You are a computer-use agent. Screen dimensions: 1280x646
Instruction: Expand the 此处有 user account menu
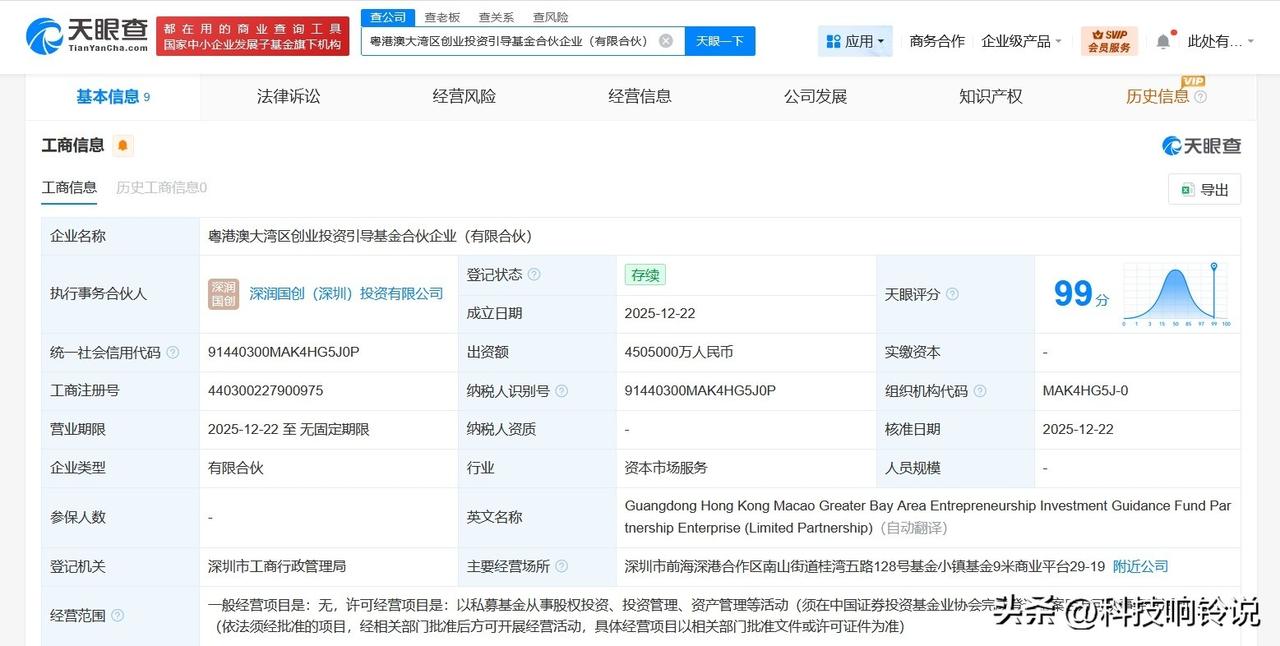point(1220,41)
